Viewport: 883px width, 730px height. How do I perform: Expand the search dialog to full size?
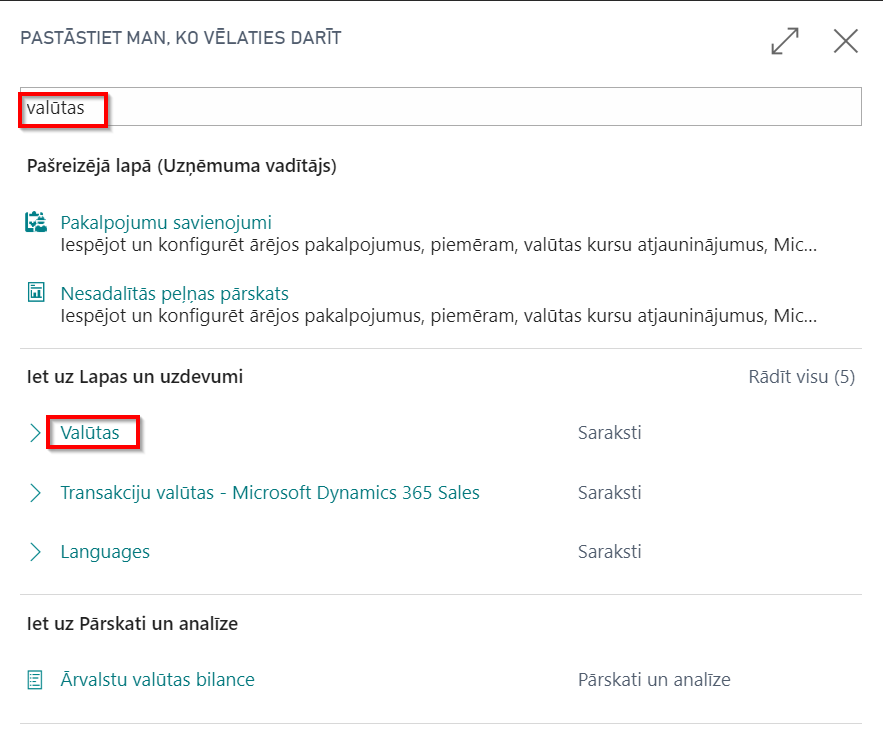784,41
